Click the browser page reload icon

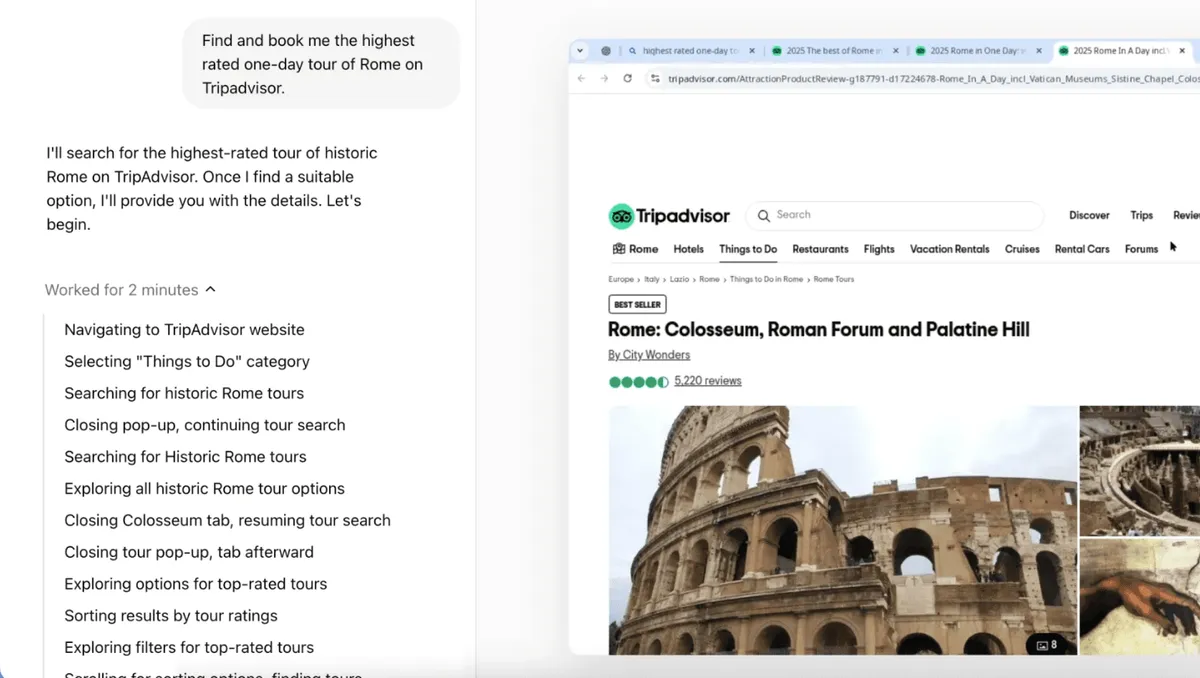tap(627, 78)
